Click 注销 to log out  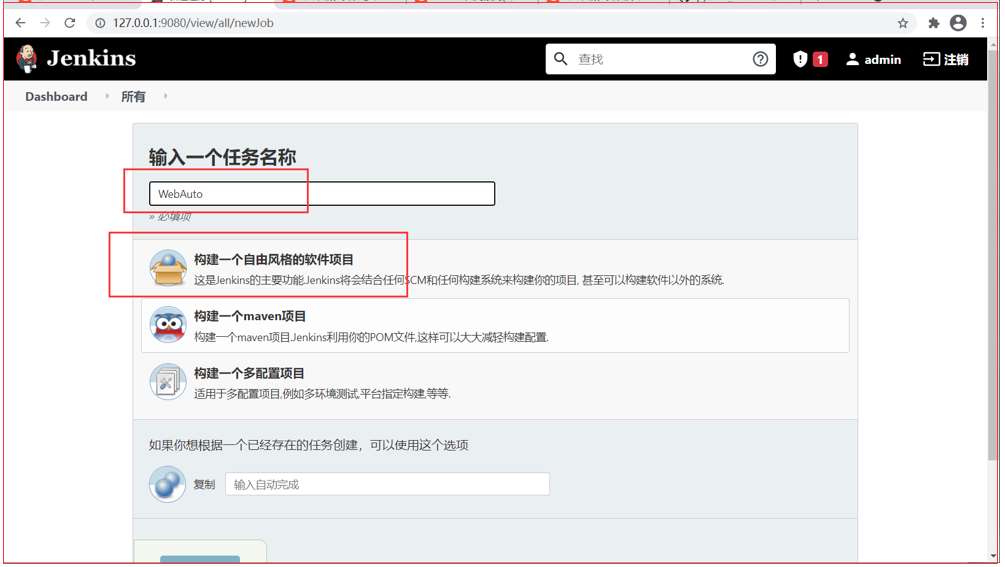945,60
